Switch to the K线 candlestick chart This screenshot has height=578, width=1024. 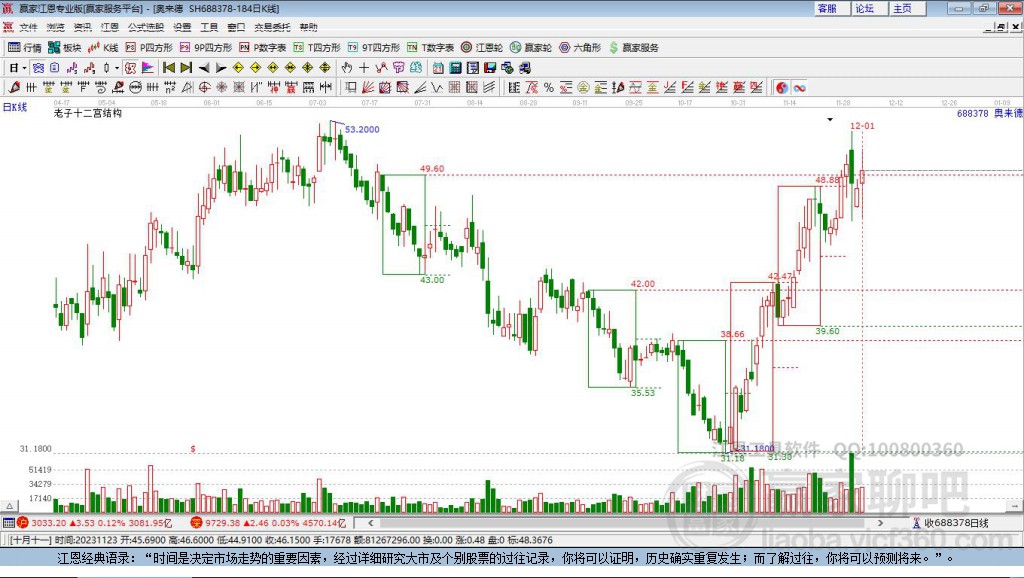click(103, 48)
